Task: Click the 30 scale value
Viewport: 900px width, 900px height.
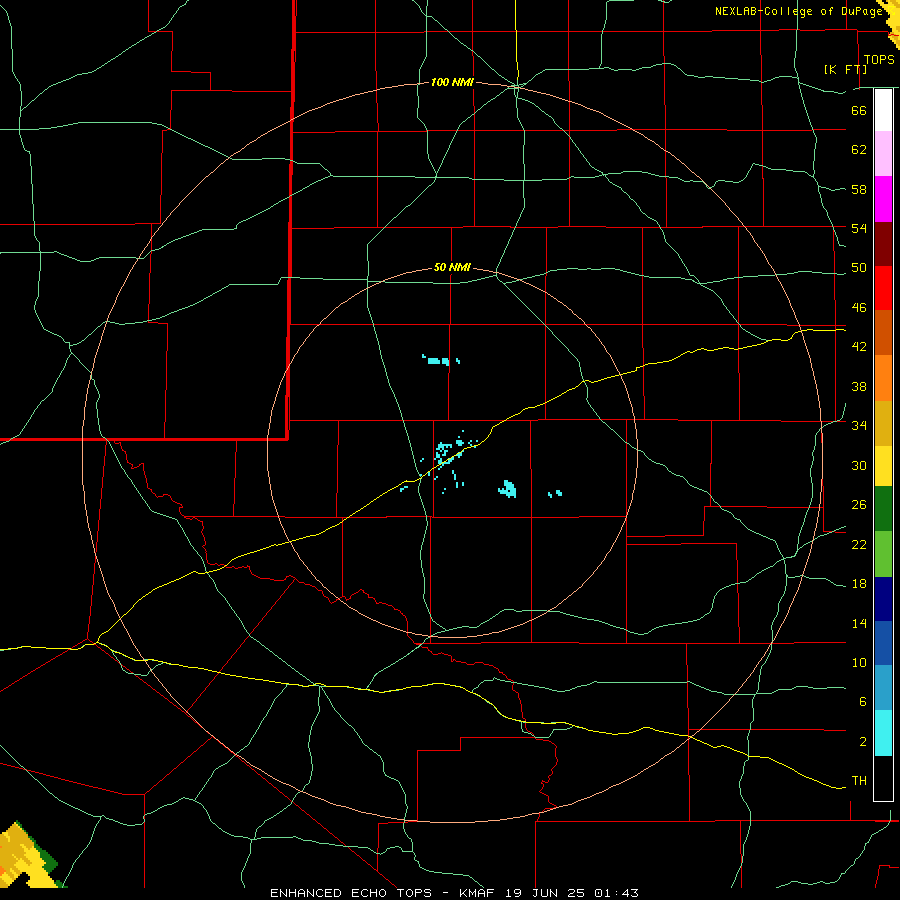Action: (x=859, y=465)
